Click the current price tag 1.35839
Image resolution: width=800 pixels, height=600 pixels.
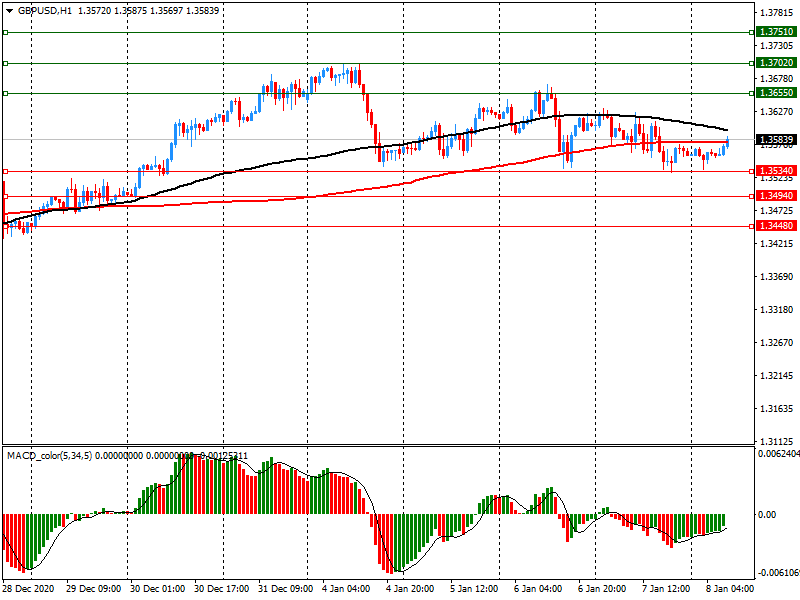[776, 140]
